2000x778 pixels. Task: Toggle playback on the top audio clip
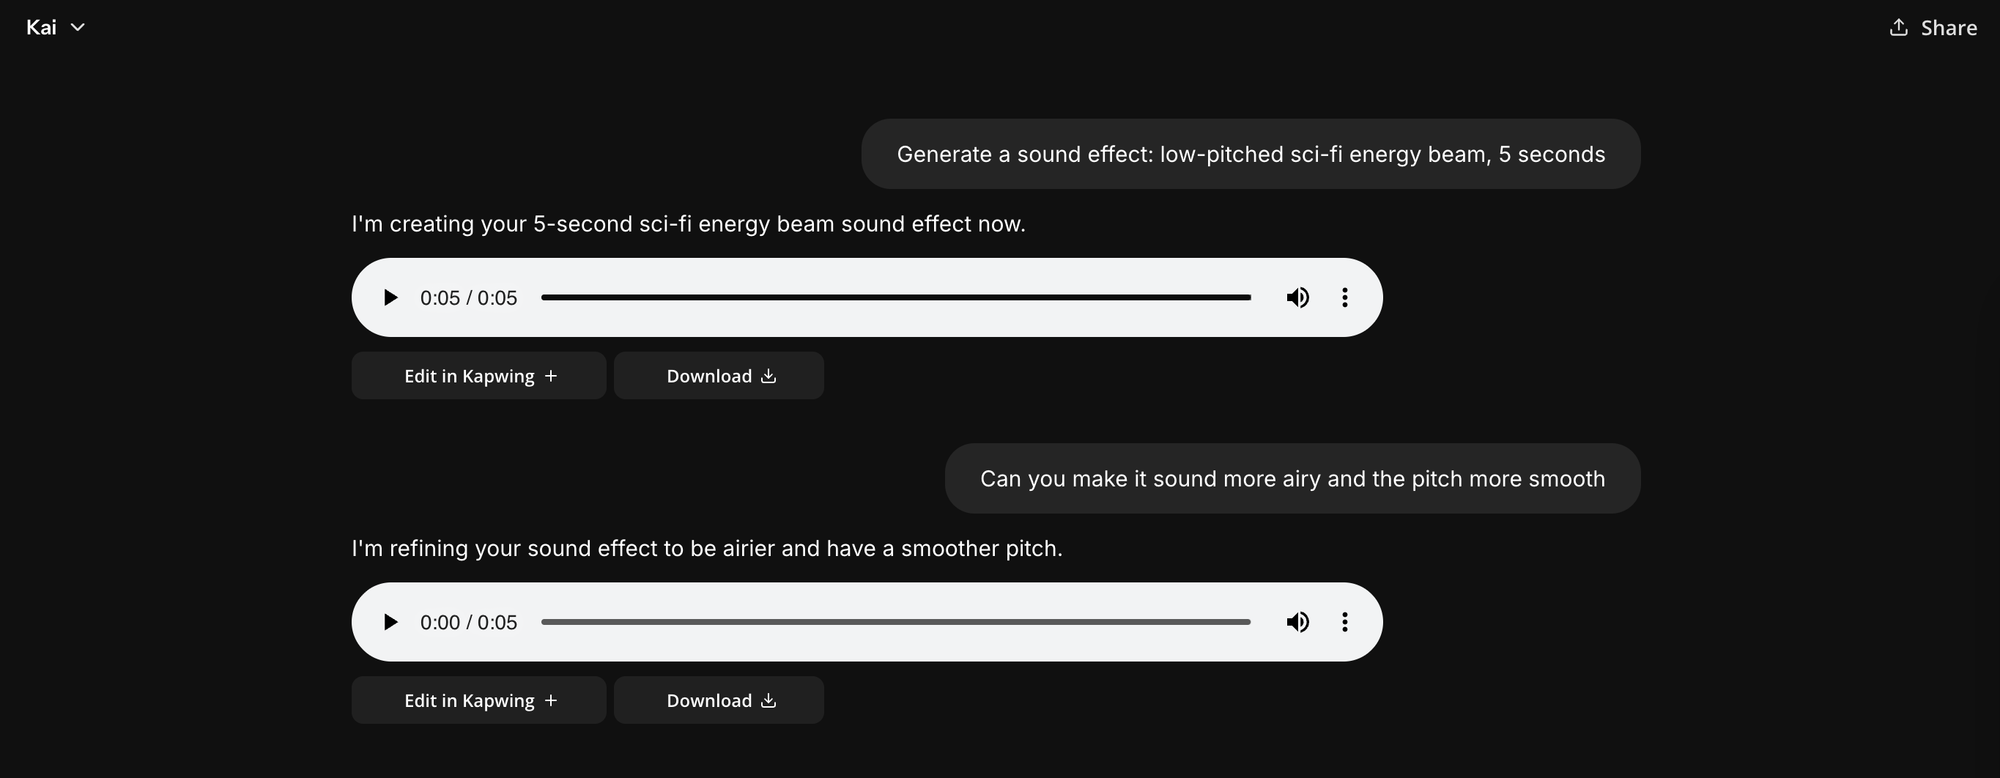390,297
